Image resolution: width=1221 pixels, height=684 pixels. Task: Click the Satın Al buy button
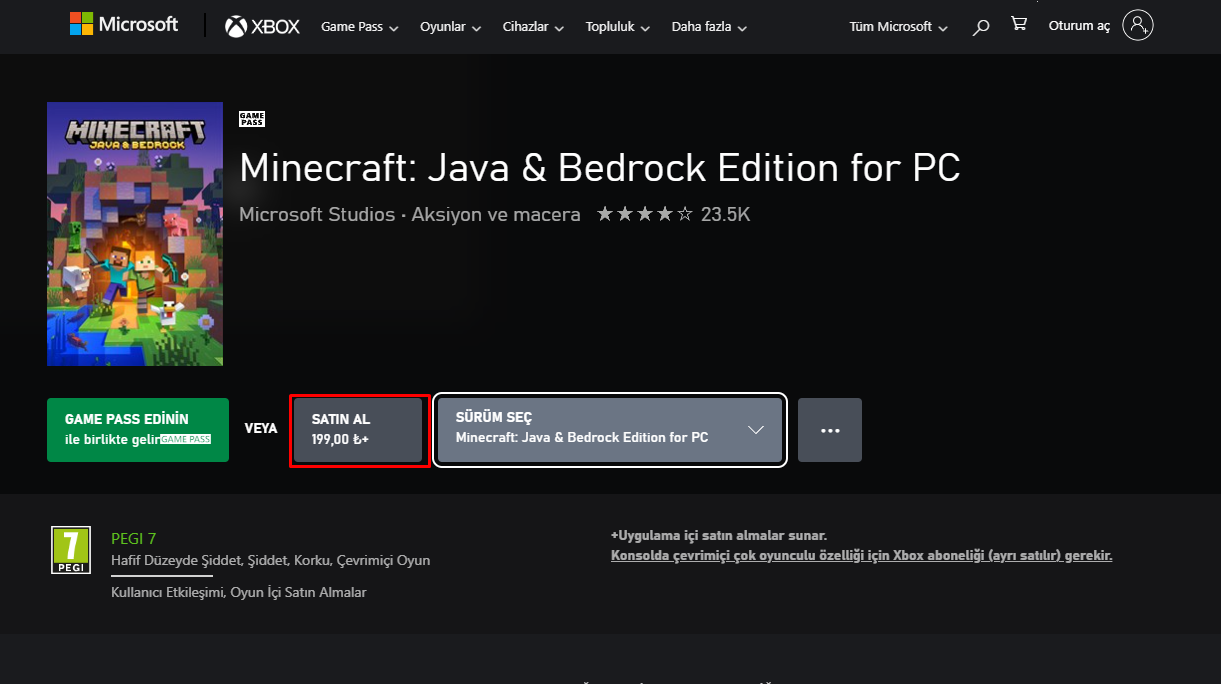click(360, 430)
